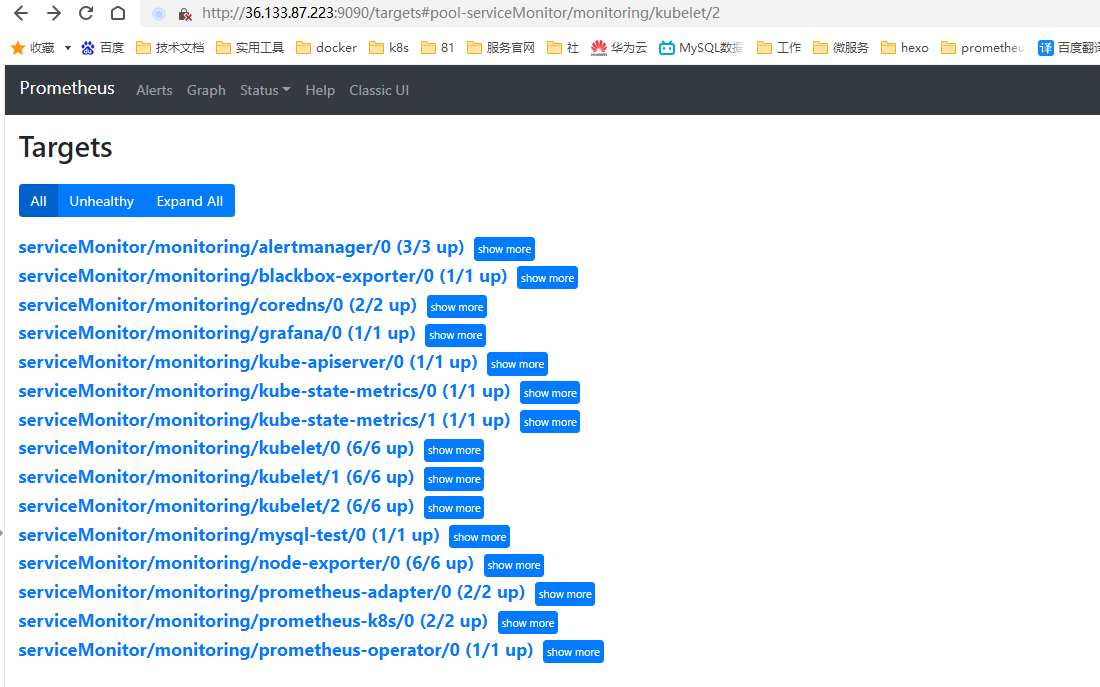The image size is (1100, 687).
Task: Show more for kubelet/0
Action: point(454,450)
